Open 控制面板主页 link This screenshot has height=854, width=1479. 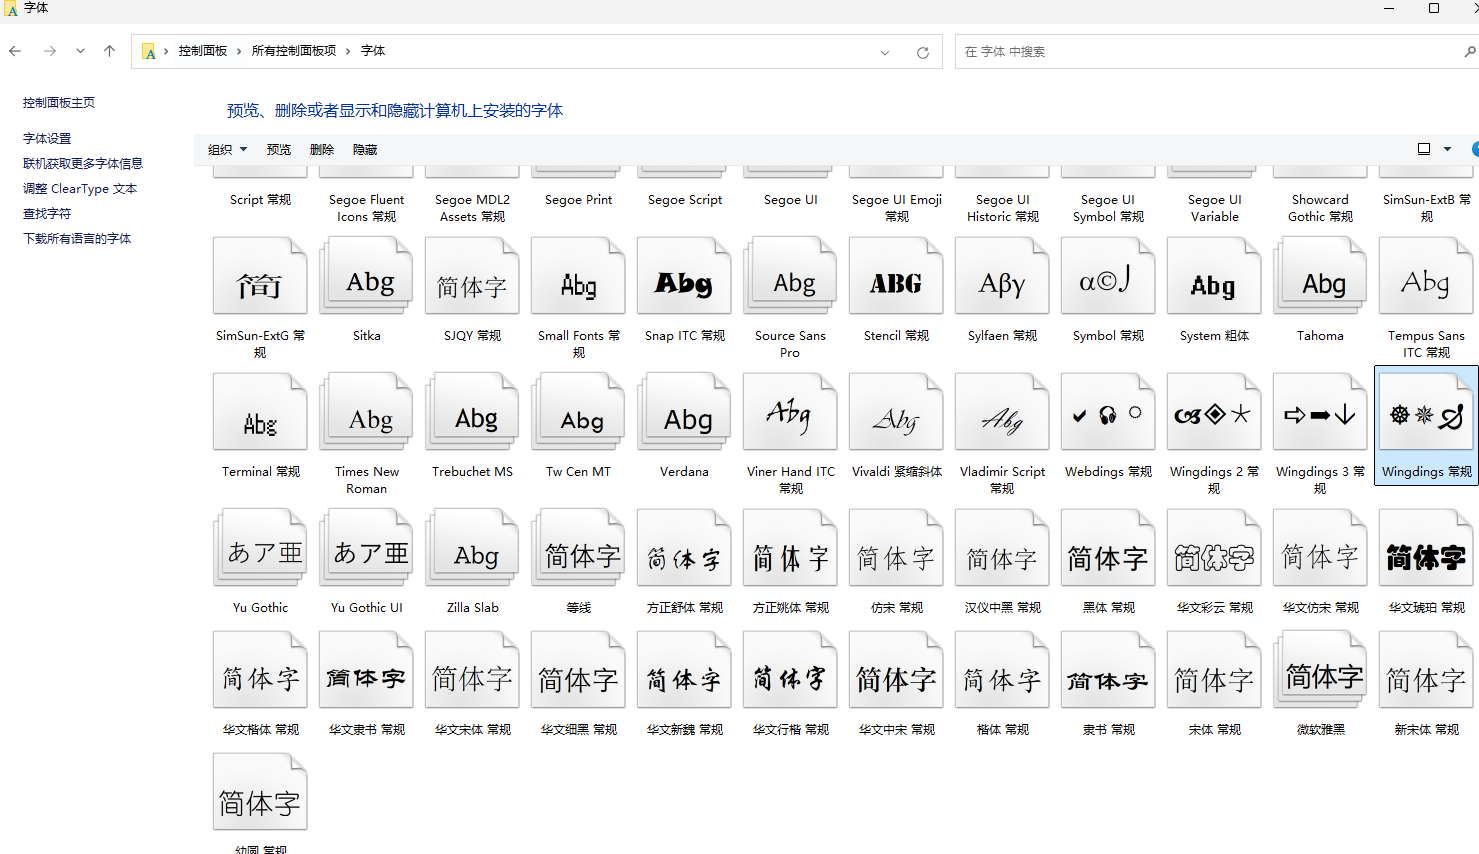(59, 102)
